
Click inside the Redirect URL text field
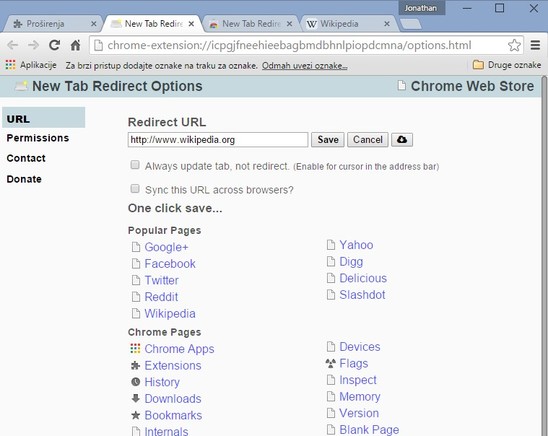218,140
